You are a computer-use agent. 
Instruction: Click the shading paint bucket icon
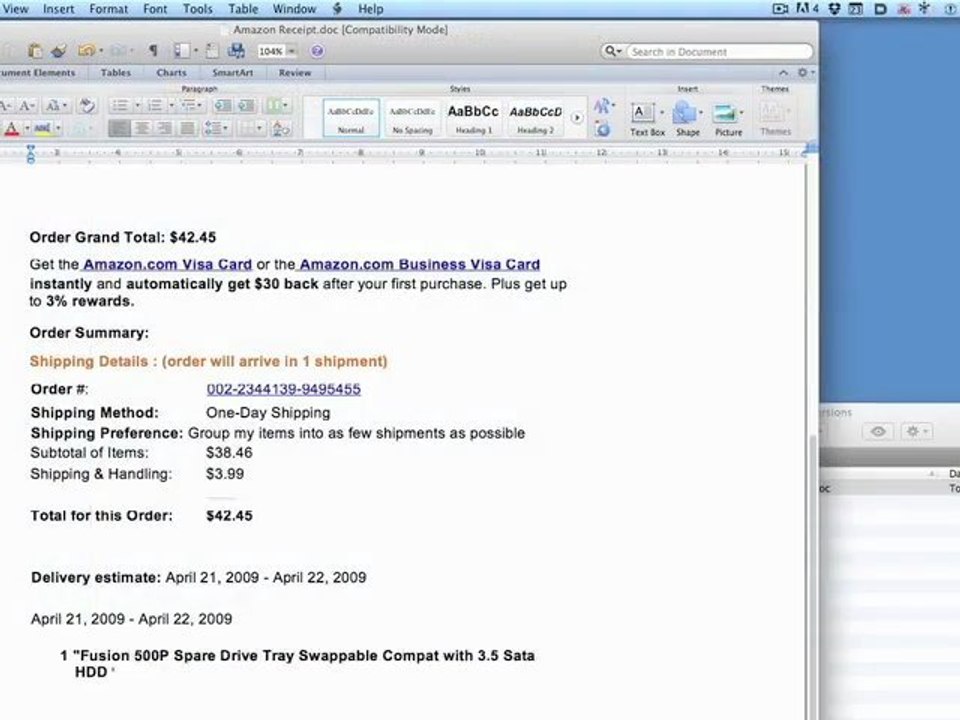tap(282, 128)
